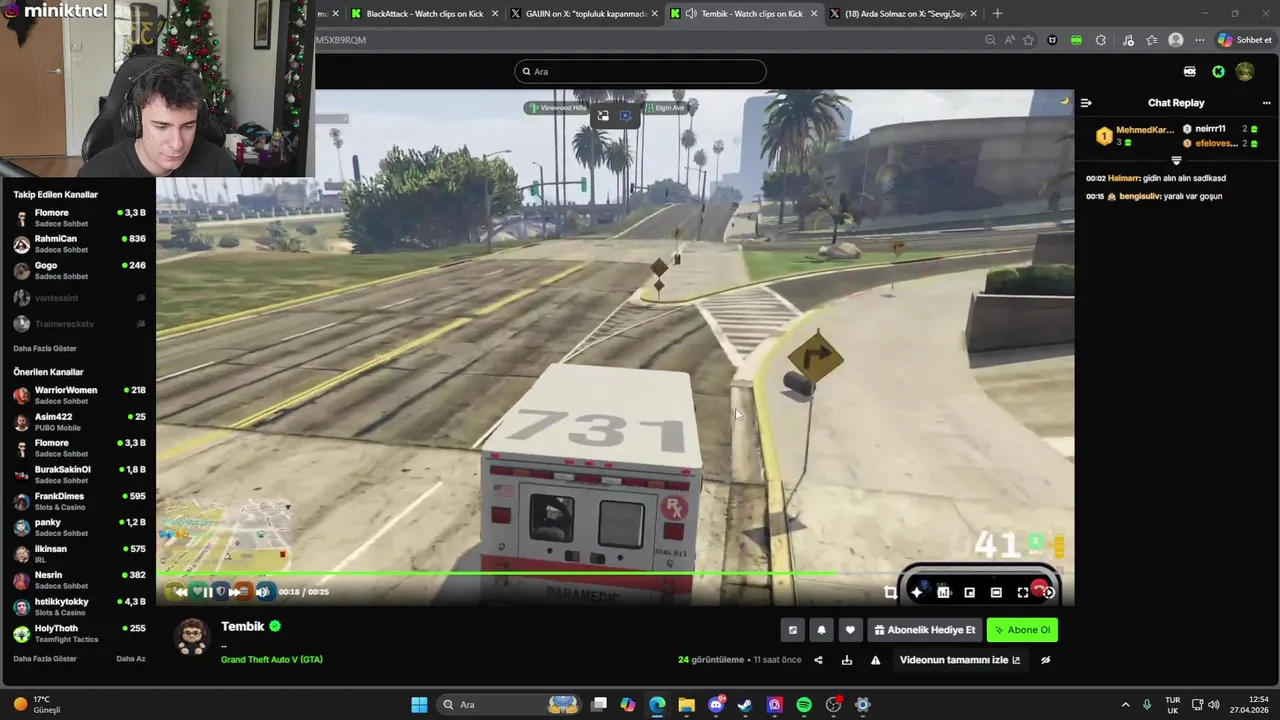
Task: Click the Abonelik Hediye Et button
Action: tap(924, 630)
